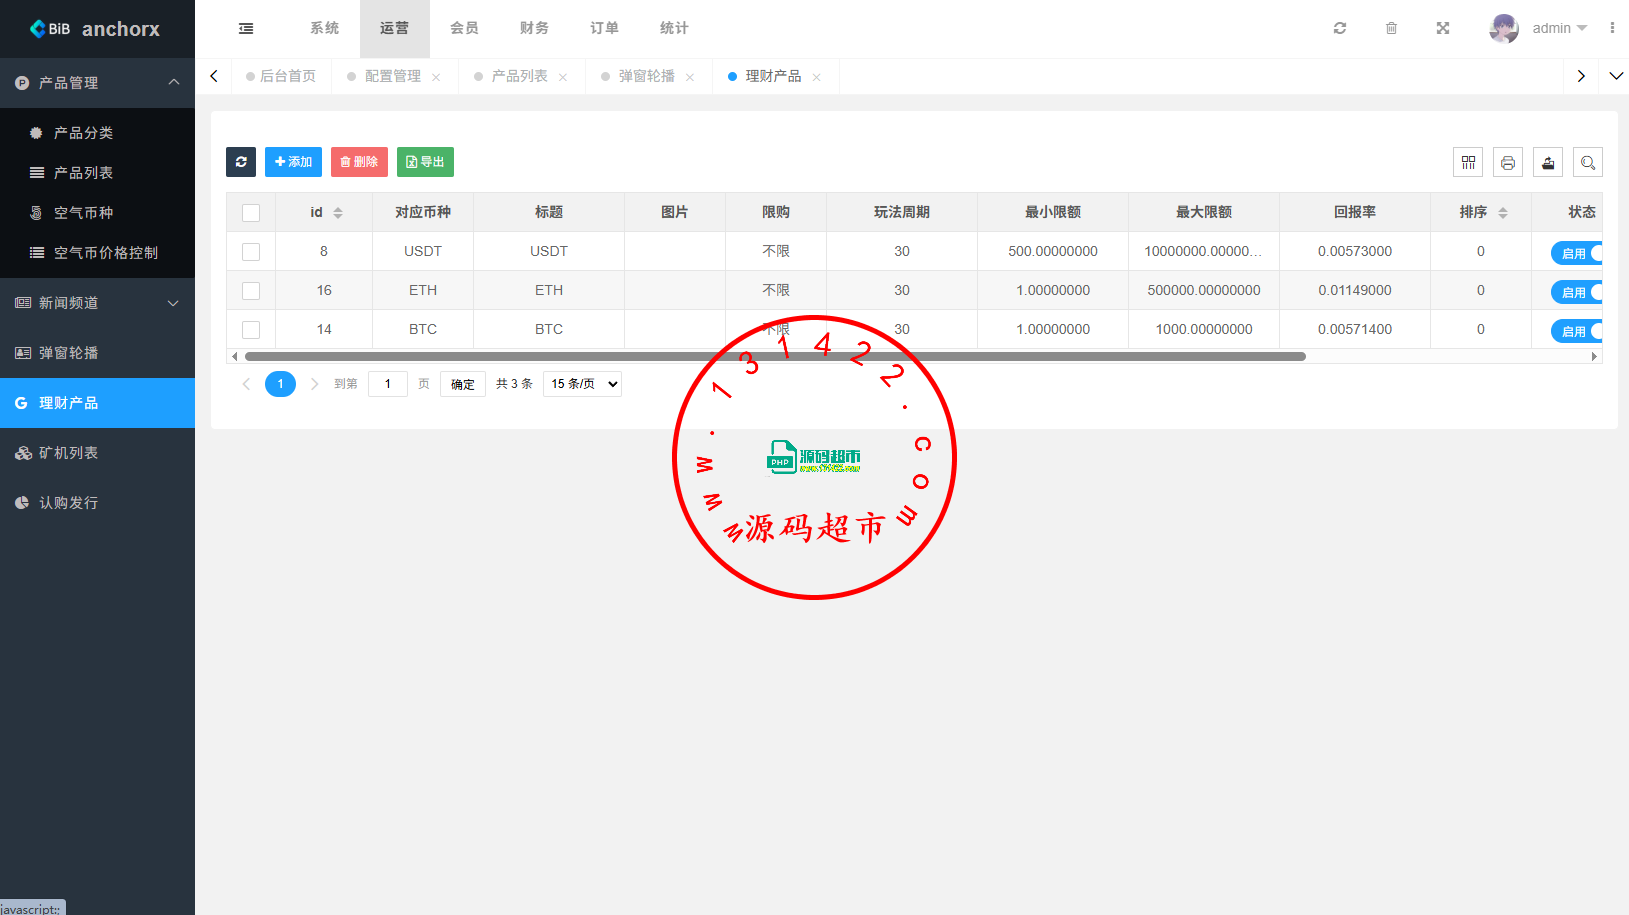
Task: Enable the checkbox for USDT row id 8
Action: [x=251, y=252]
